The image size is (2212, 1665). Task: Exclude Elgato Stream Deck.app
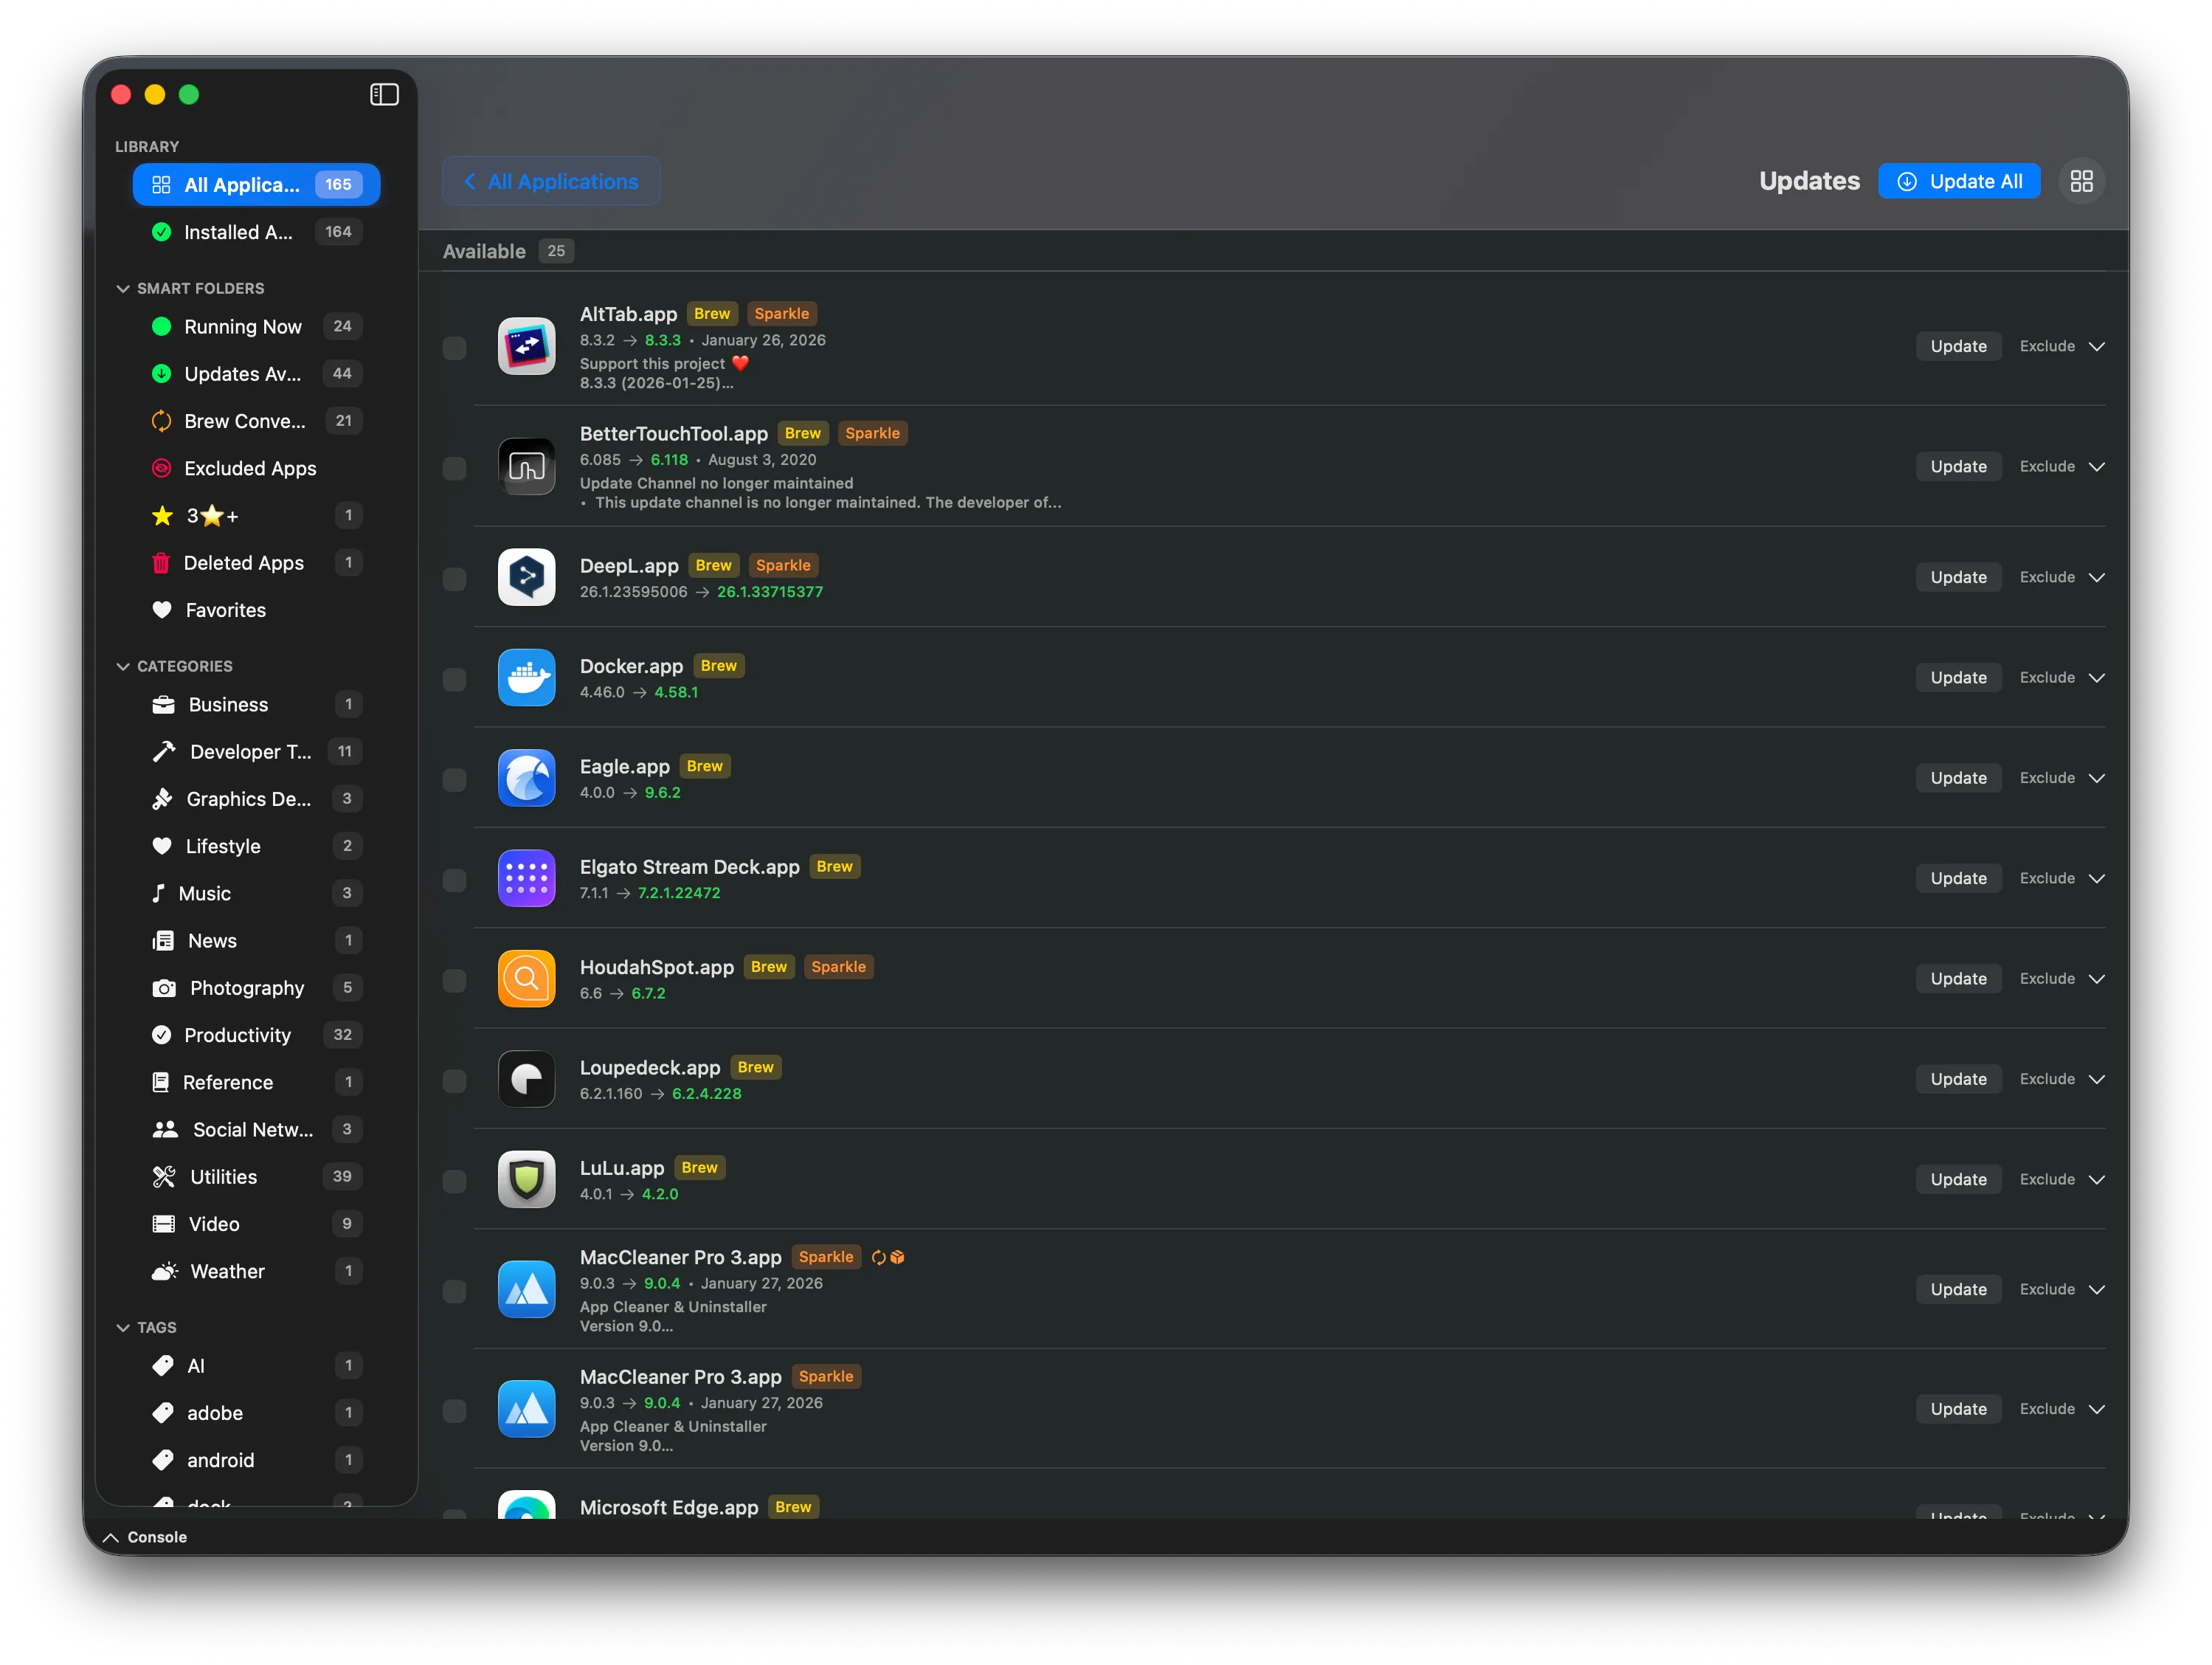[2047, 878]
